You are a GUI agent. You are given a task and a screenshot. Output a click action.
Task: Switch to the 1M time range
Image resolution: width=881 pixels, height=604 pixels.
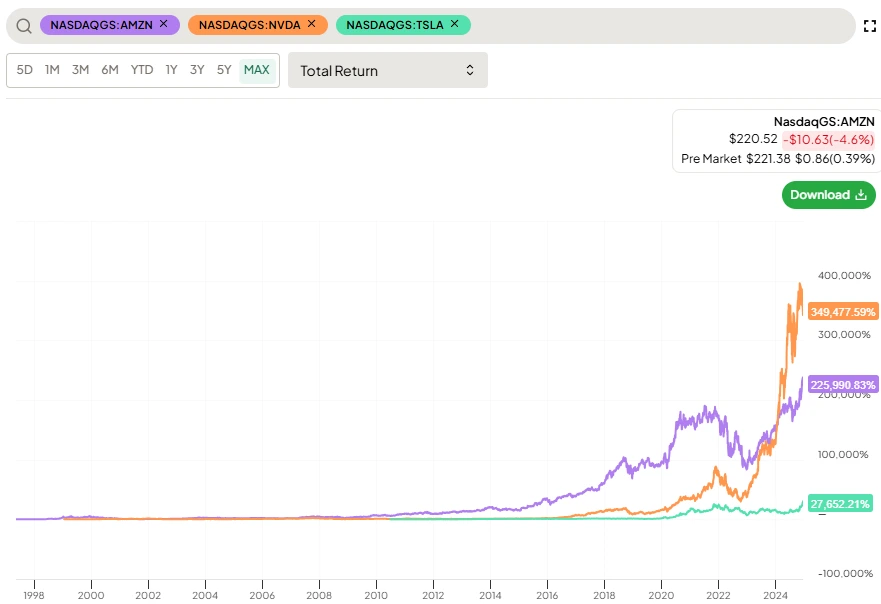(52, 70)
